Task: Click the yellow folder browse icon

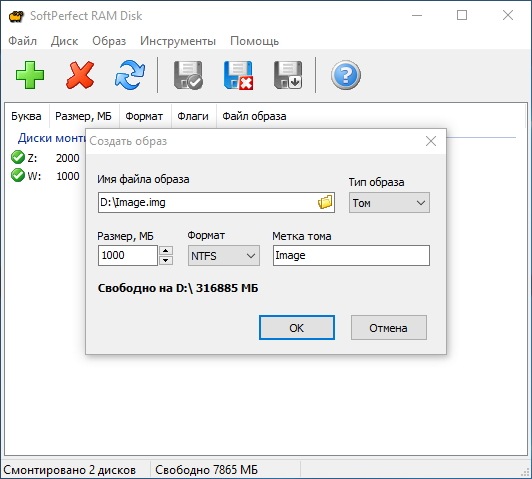Action: point(325,202)
